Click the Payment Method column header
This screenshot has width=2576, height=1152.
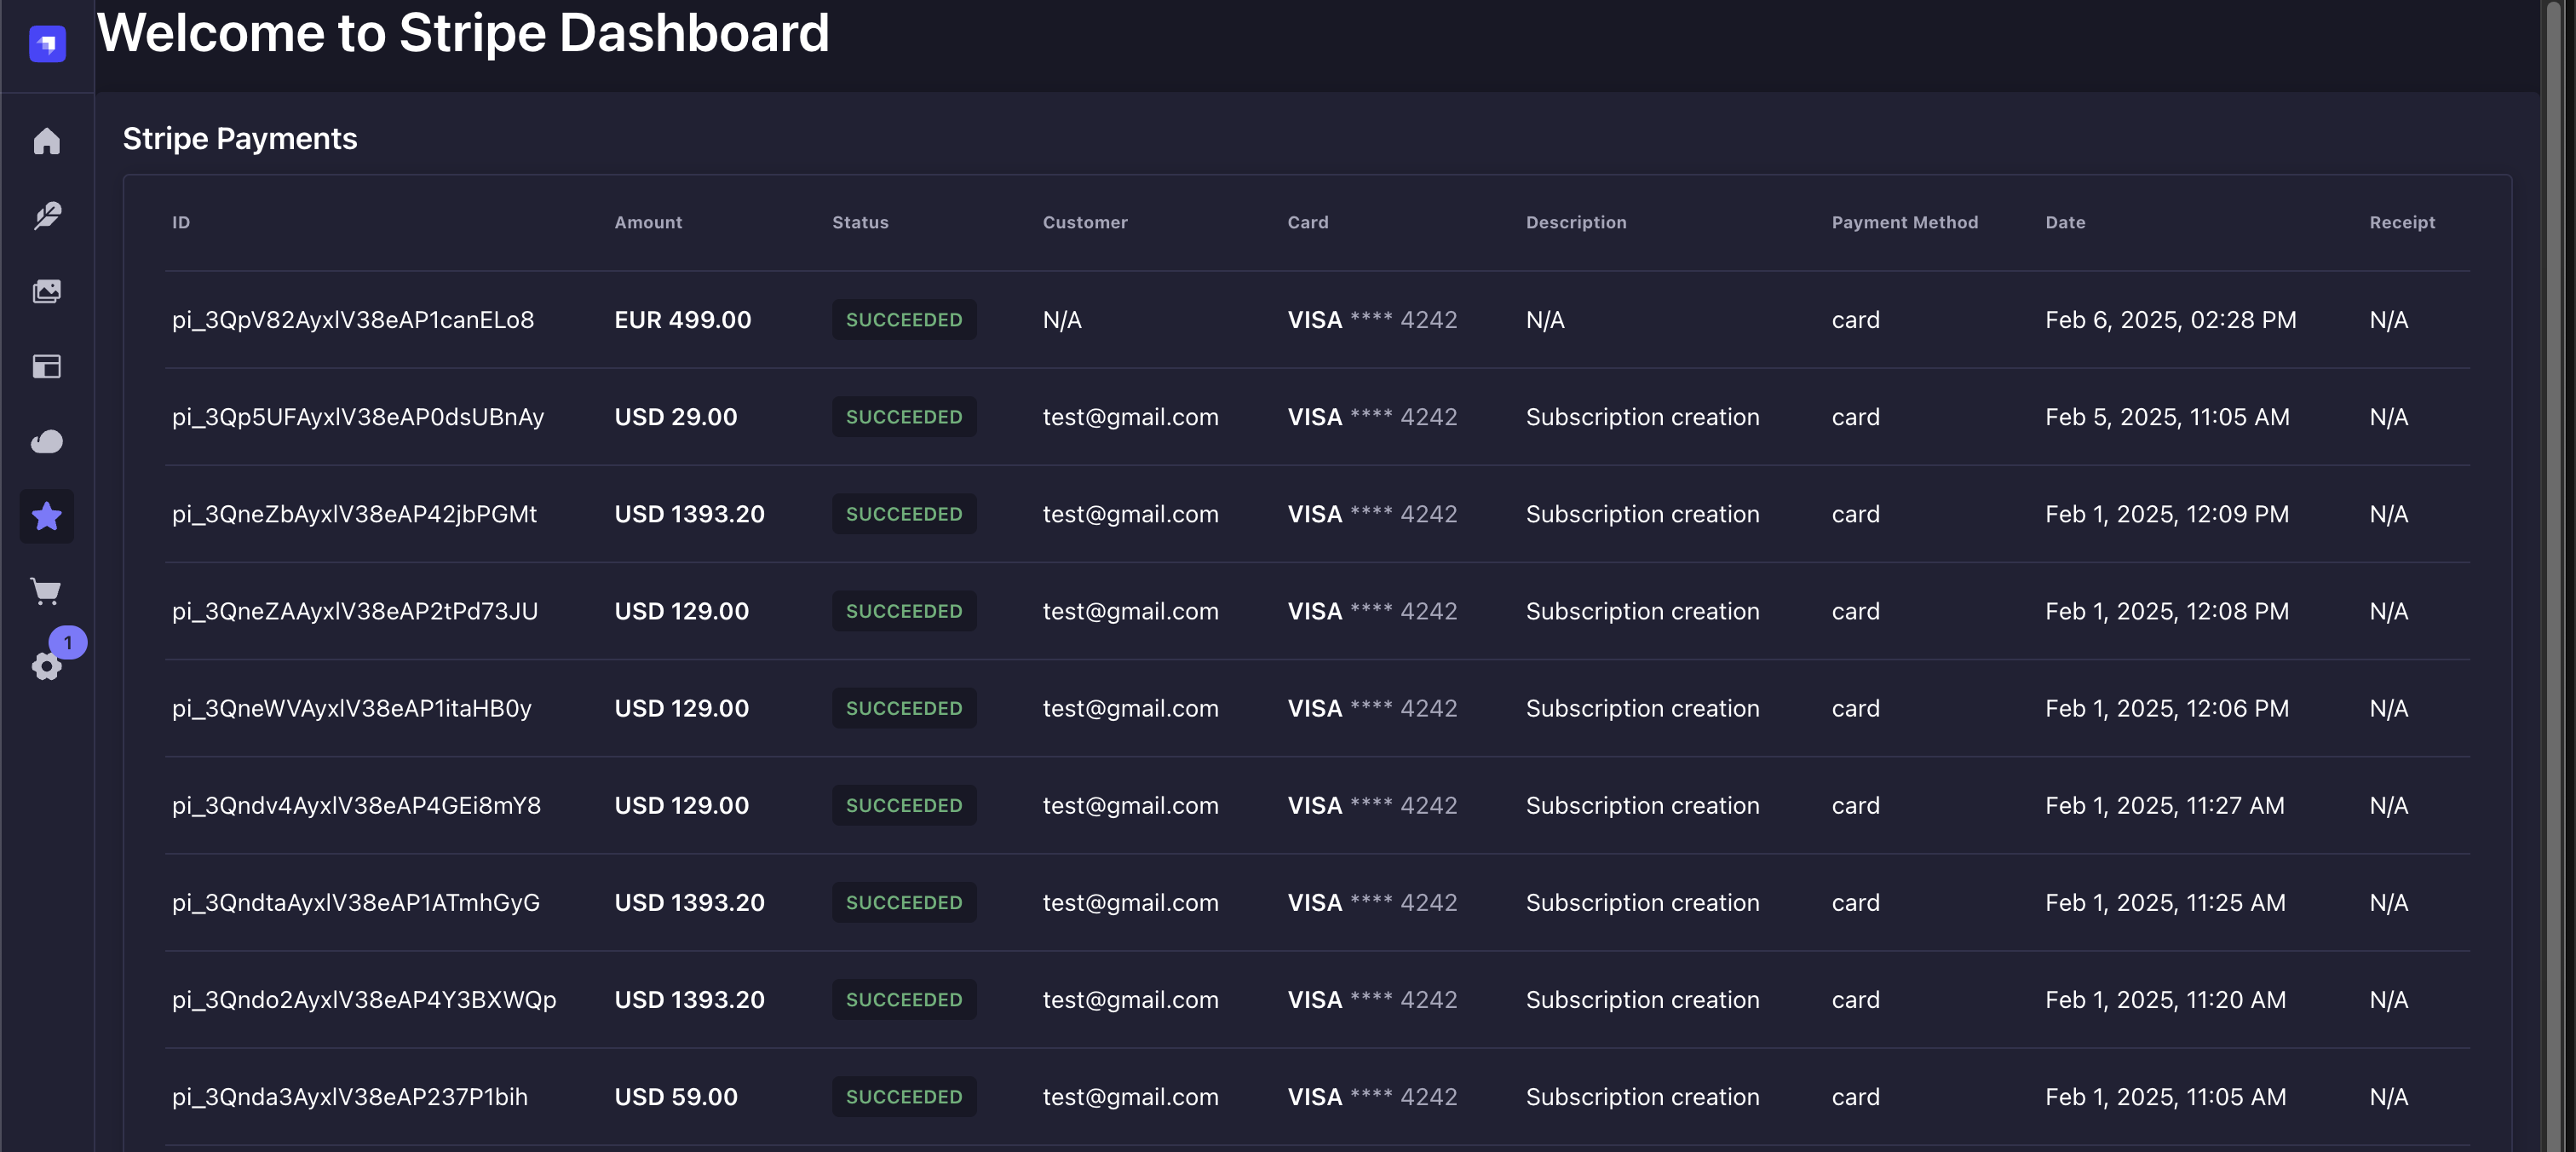1905,222
